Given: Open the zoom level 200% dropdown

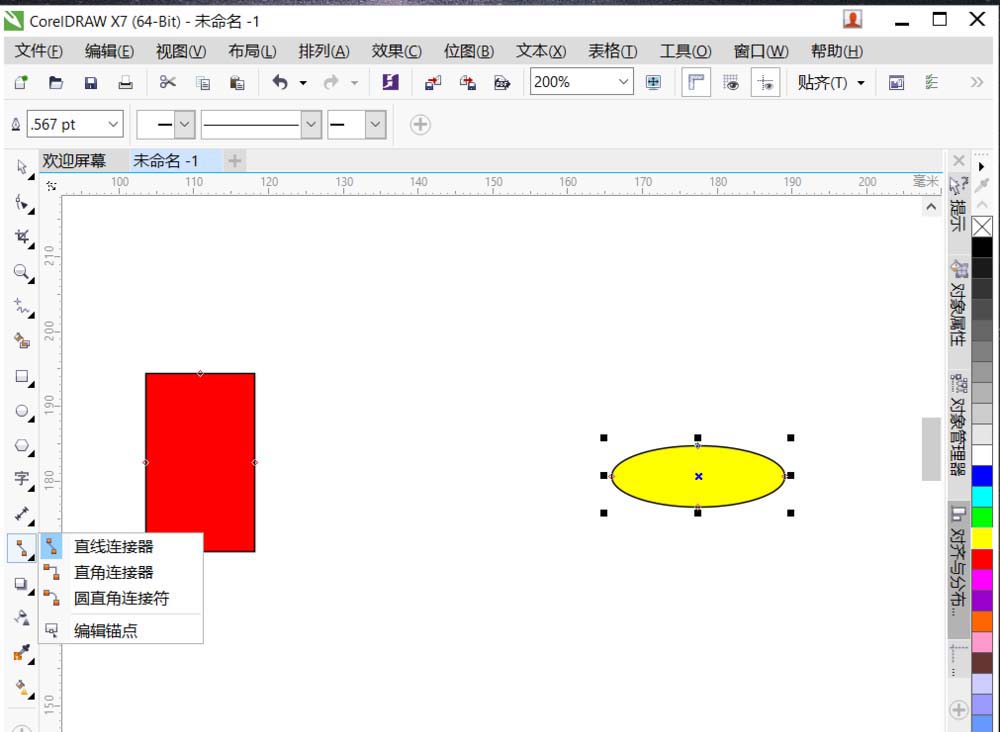Looking at the screenshot, I should (x=623, y=82).
